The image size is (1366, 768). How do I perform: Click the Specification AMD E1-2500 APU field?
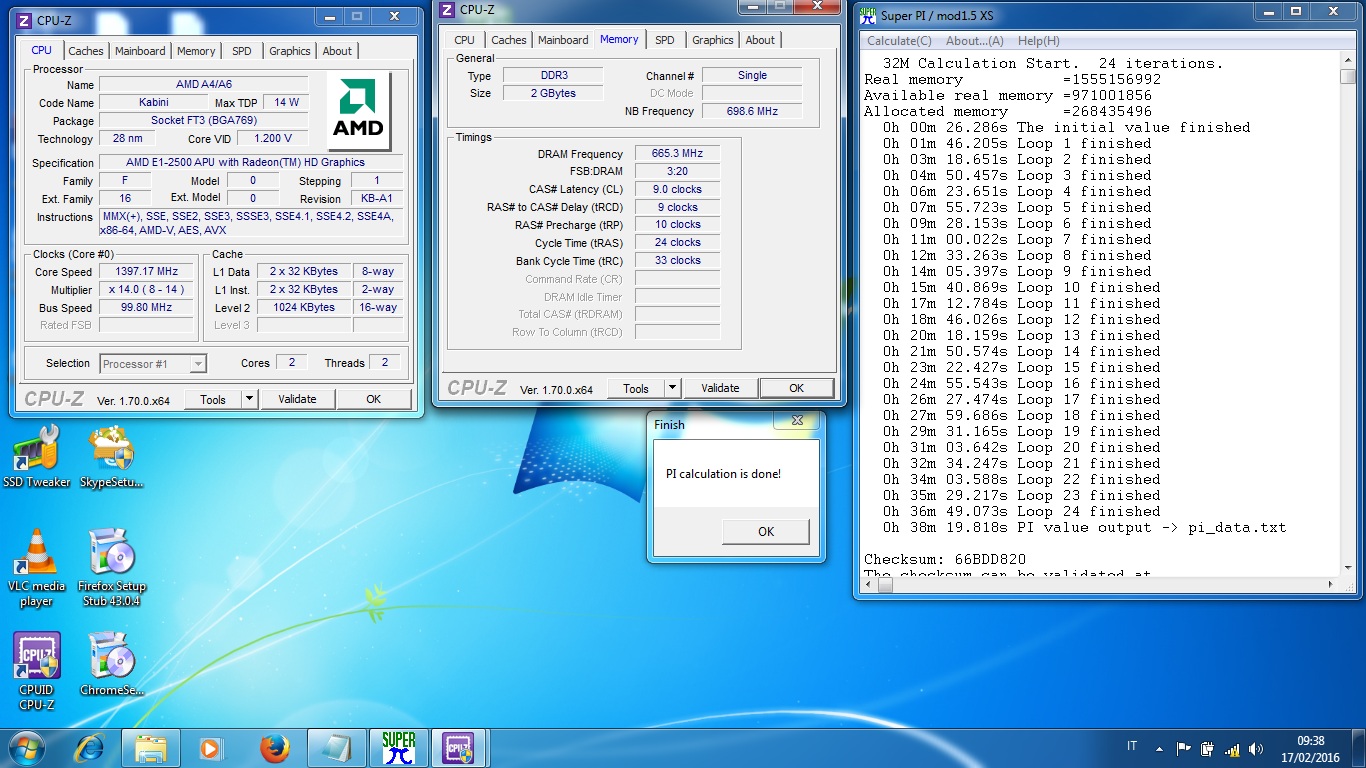coord(251,163)
